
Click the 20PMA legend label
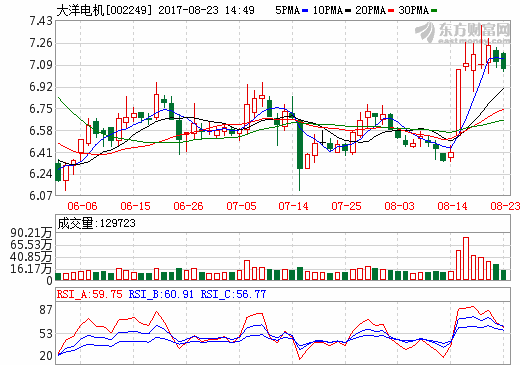[x=370, y=10]
